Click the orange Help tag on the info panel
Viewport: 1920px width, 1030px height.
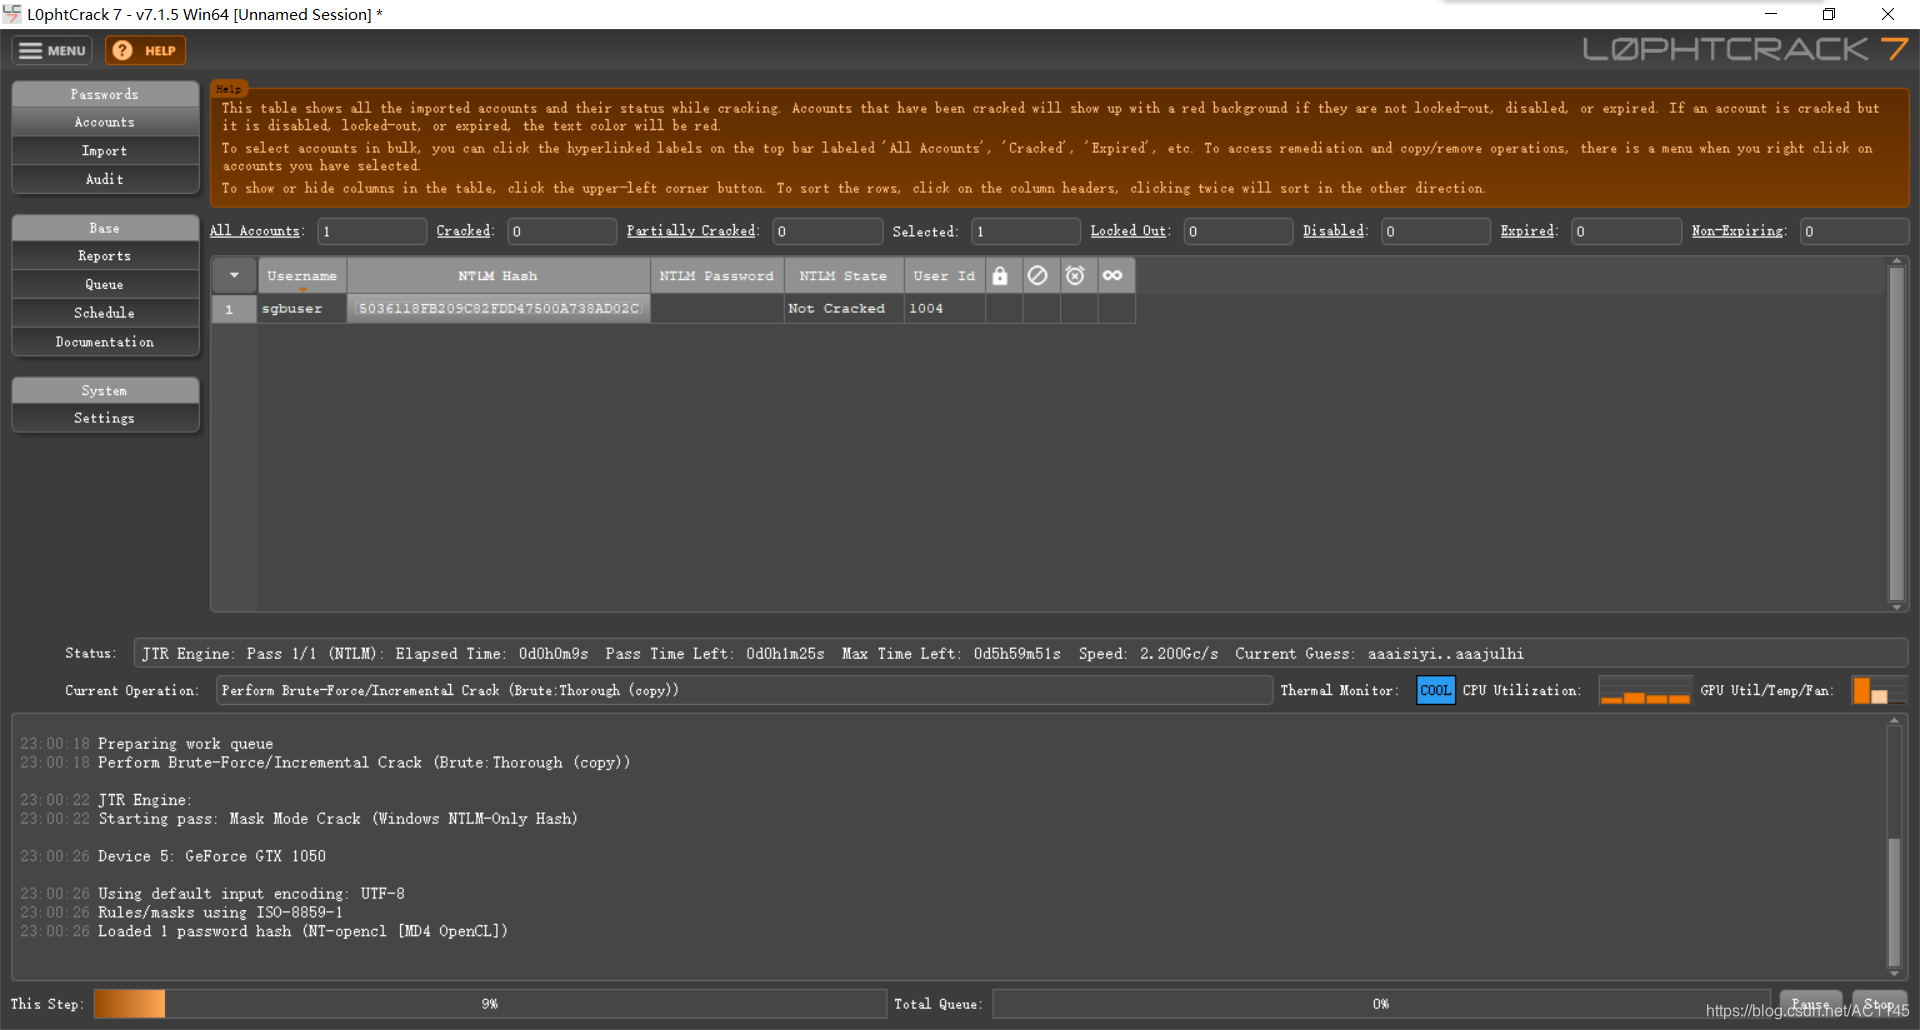tap(229, 89)
